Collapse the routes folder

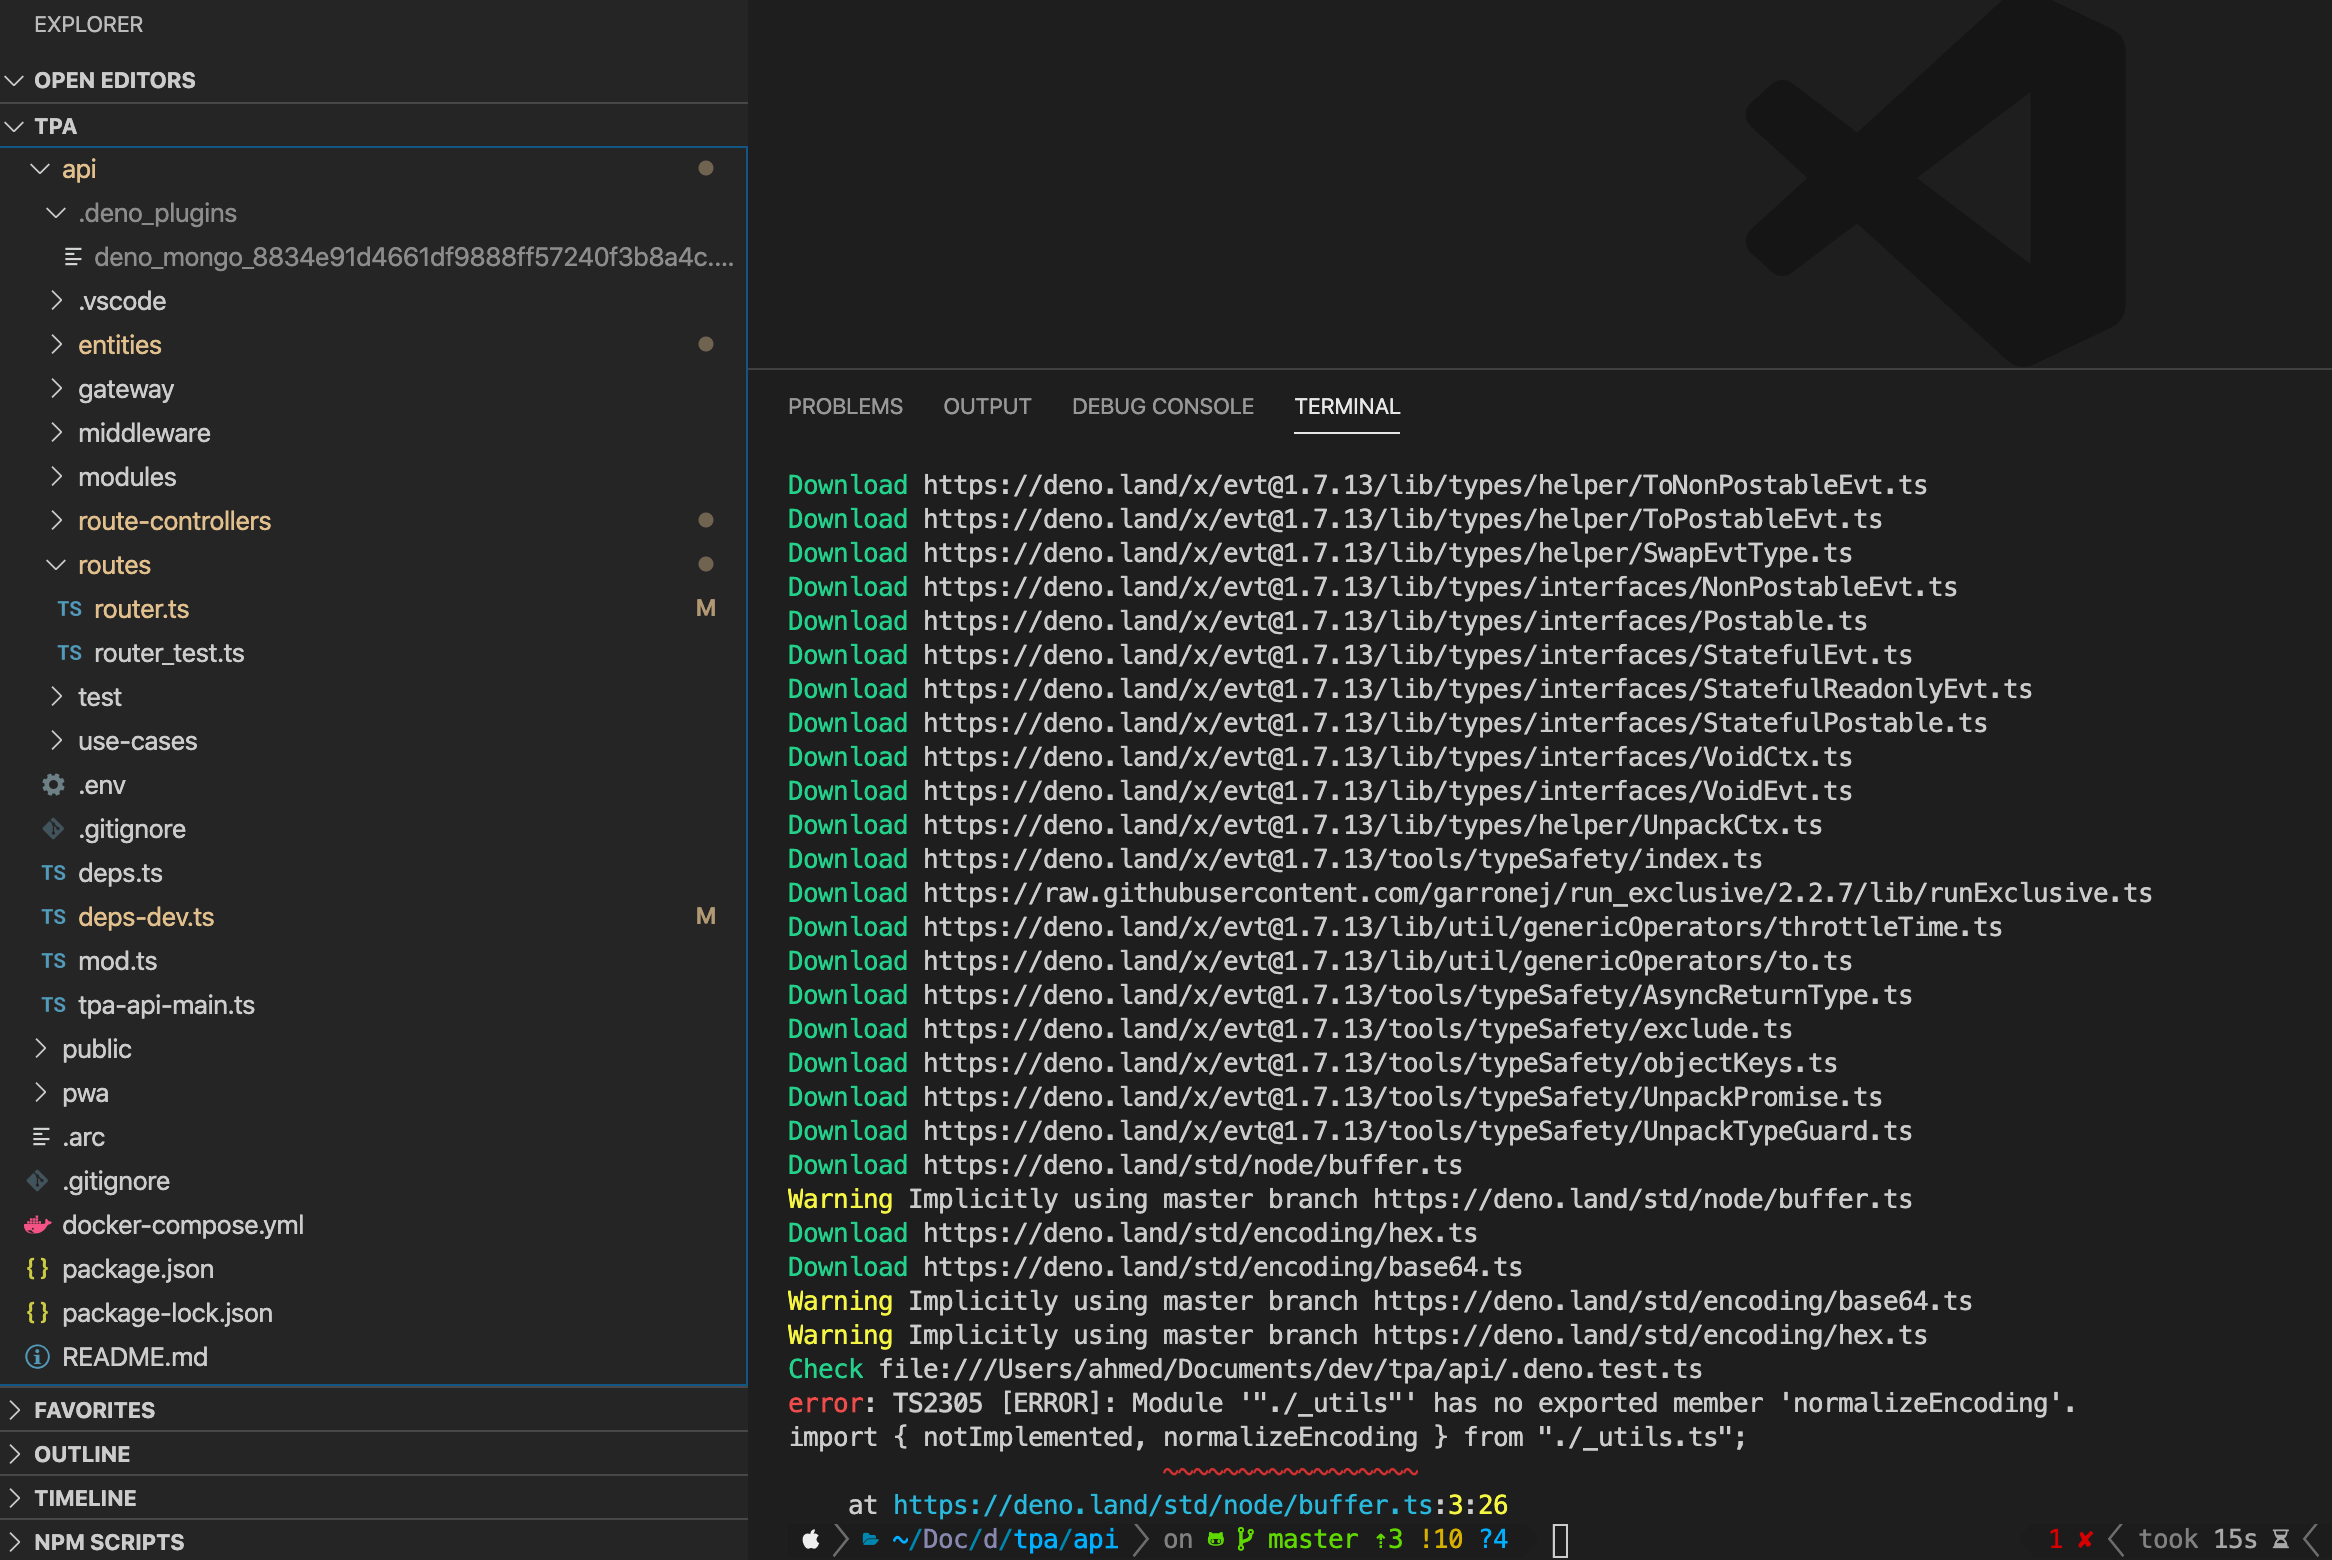56,565
